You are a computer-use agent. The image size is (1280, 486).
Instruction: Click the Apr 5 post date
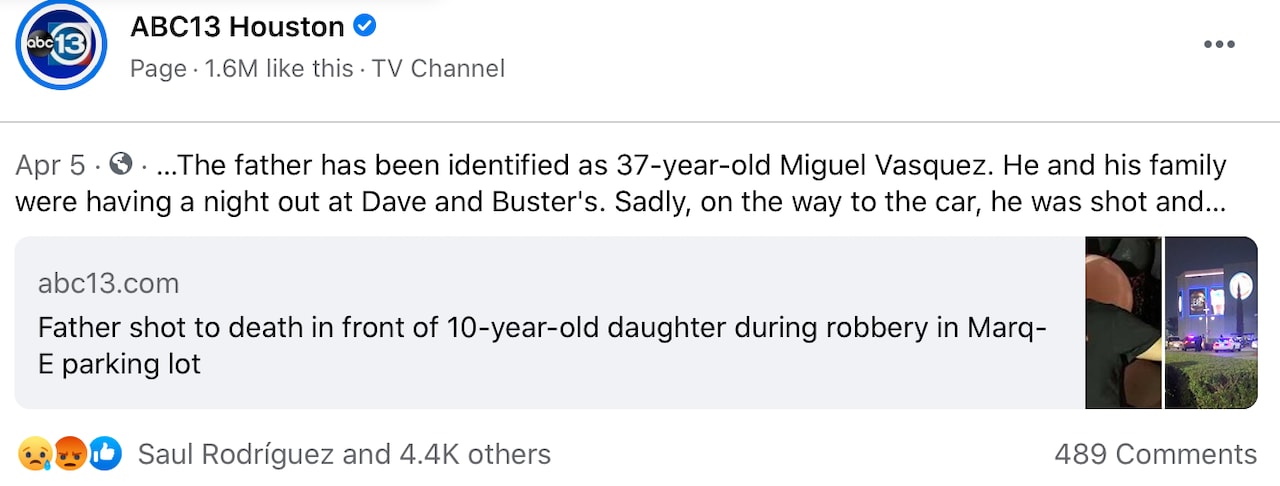(x=50, y=165)
